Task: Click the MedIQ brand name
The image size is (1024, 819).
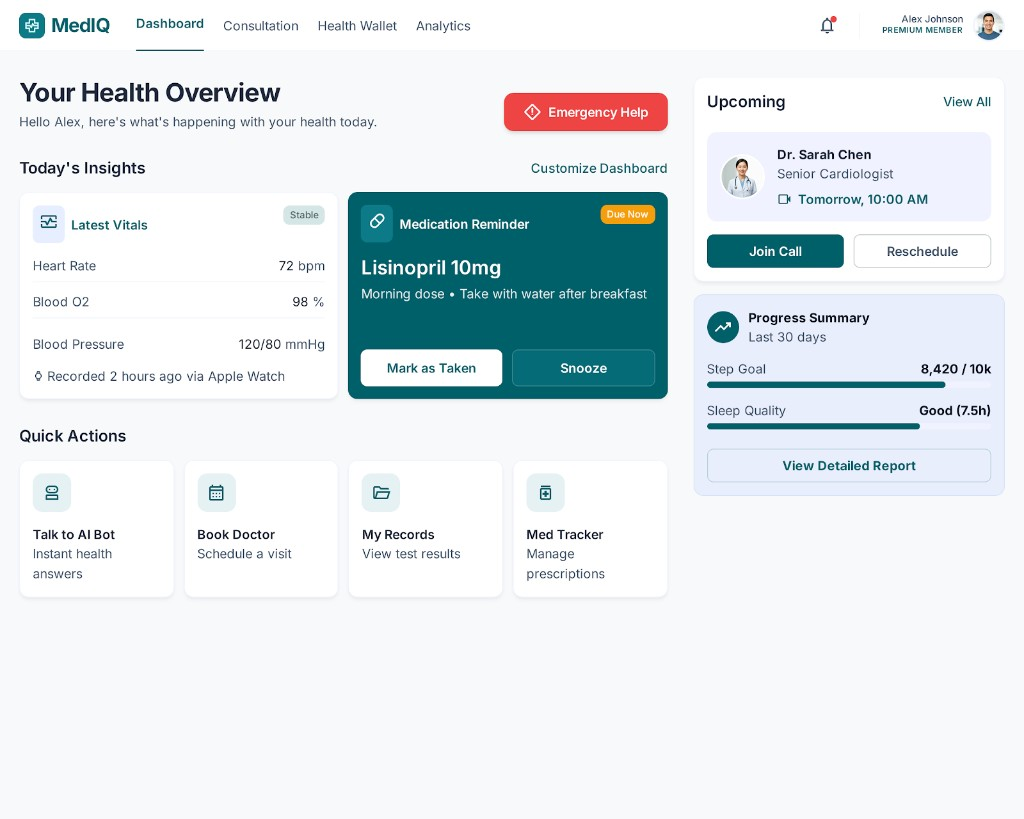Action: point(80,25)
